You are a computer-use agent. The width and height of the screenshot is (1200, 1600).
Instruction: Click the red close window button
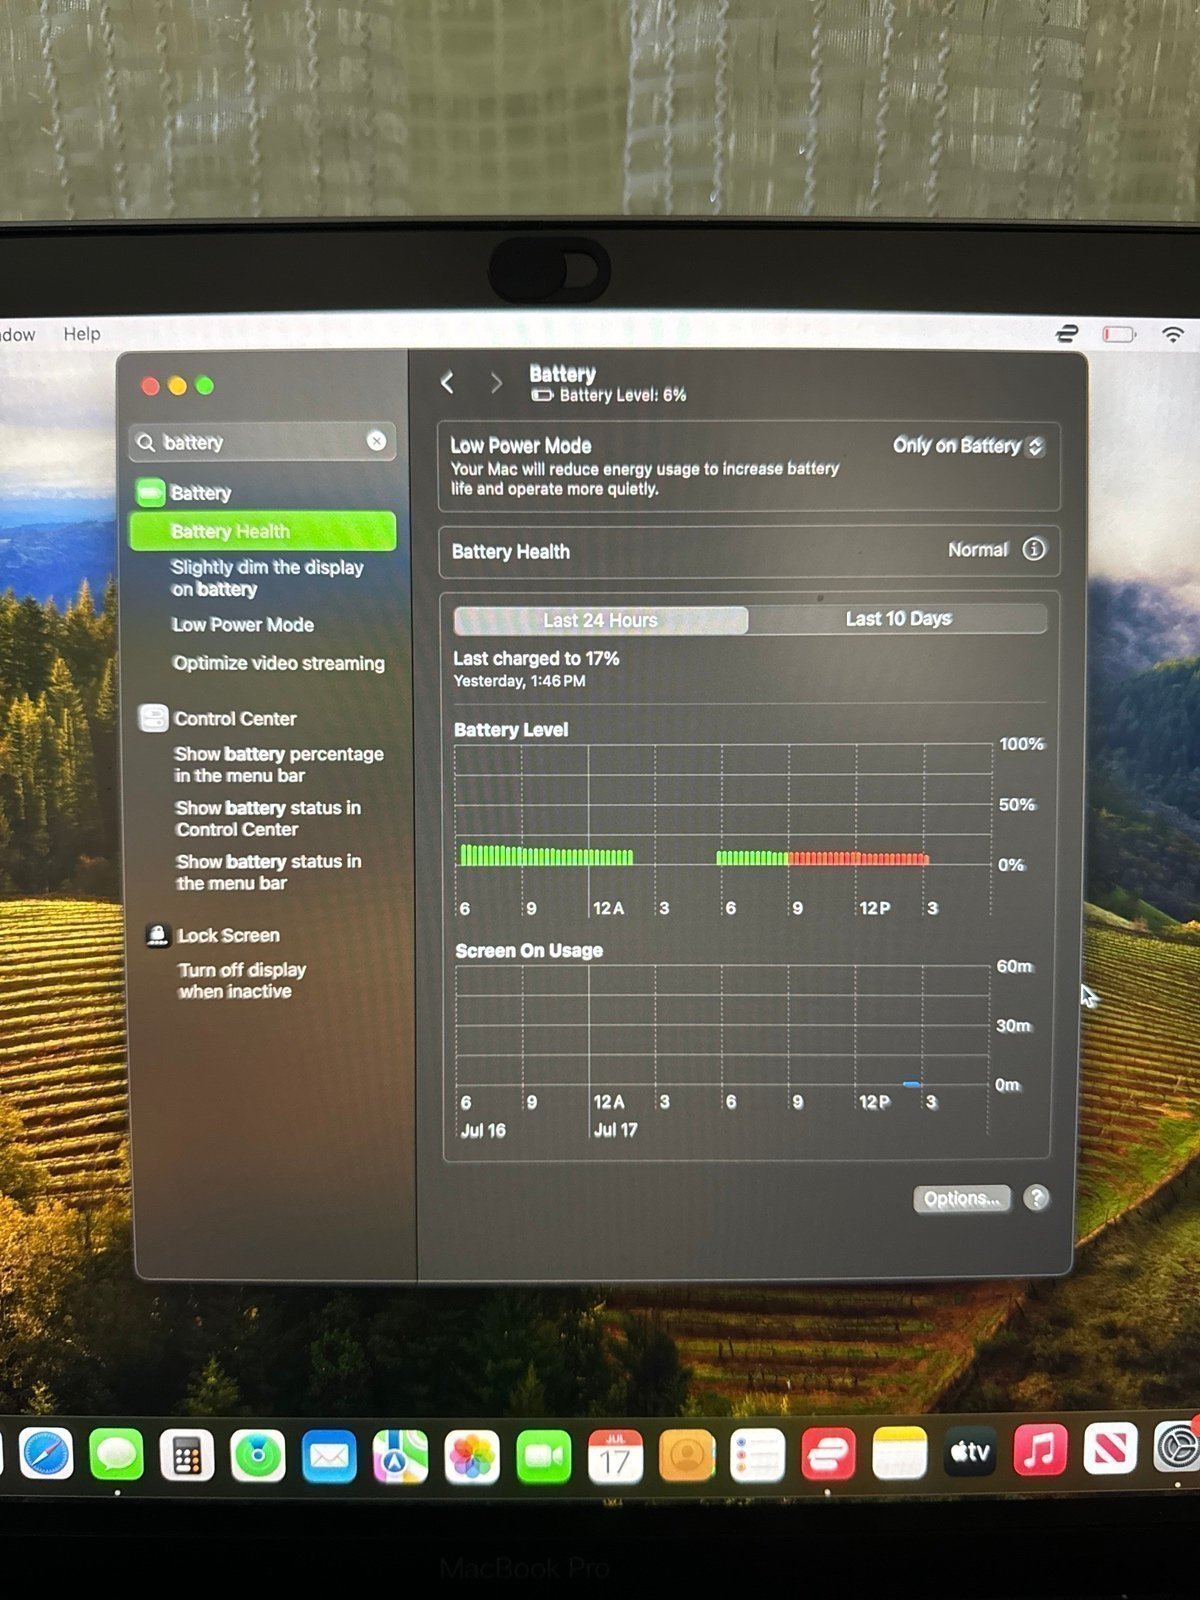point(151,386)
